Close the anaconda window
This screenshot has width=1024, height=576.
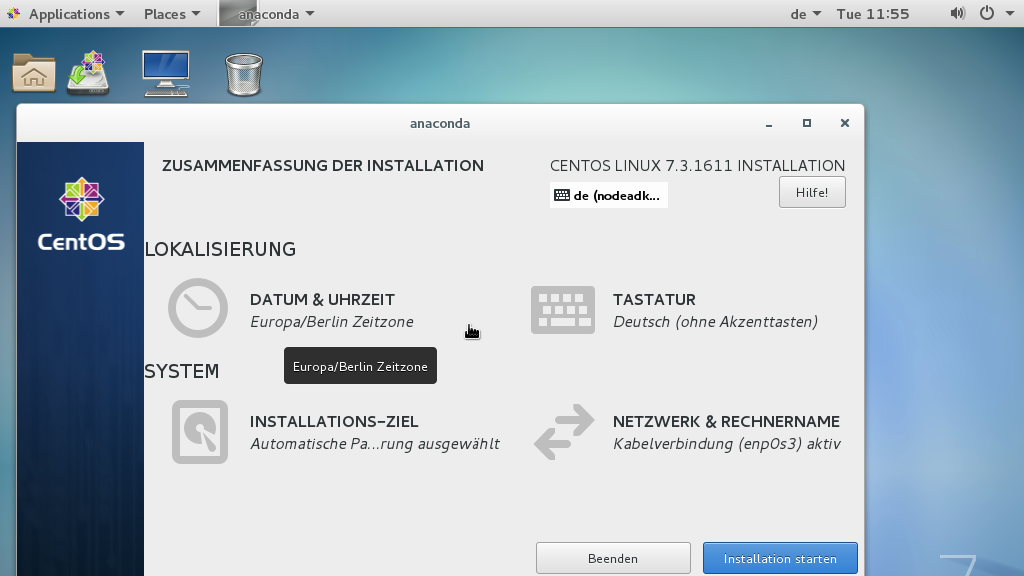pyautogui.click(x=844, y=123)
